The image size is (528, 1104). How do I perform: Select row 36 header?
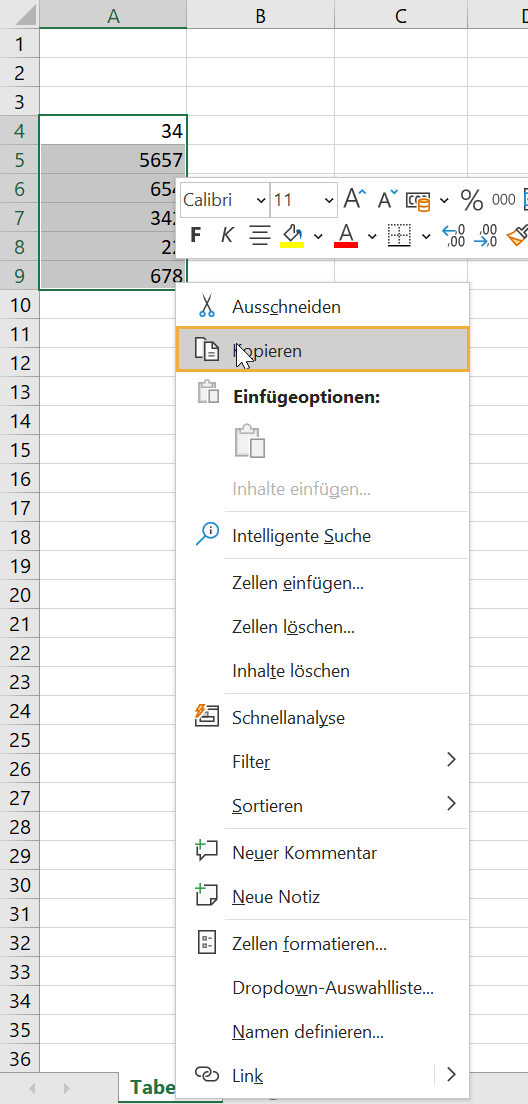coord(20,1058)
